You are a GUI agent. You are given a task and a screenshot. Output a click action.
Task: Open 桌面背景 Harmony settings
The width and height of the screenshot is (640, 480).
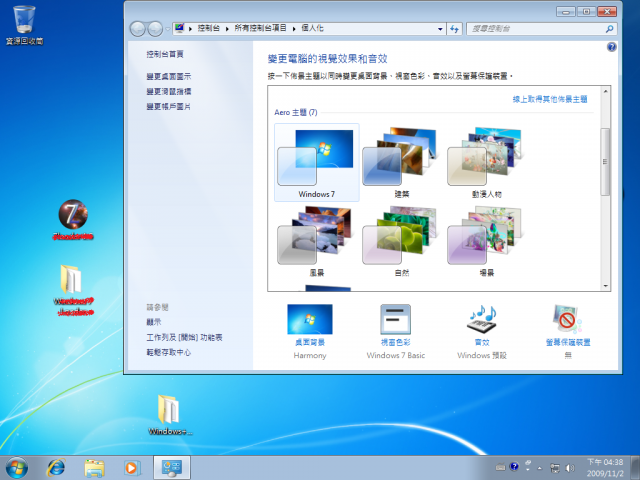(310, 331)
